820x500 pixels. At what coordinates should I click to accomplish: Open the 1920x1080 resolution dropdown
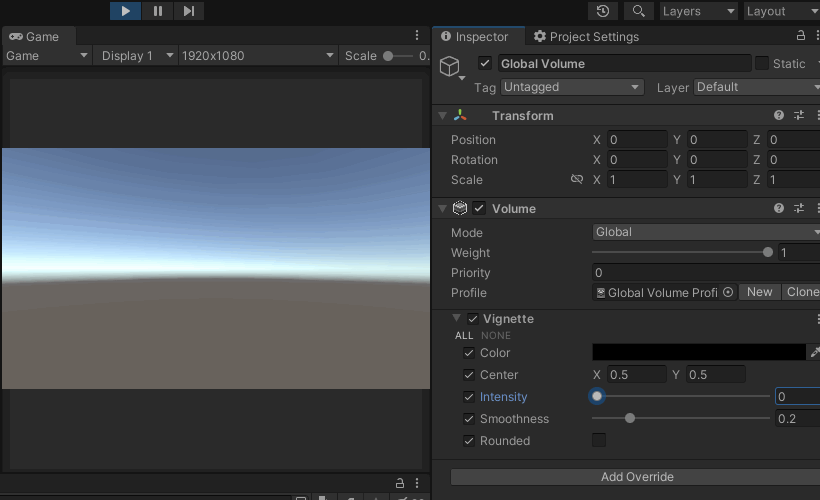[x=257, y=56]
